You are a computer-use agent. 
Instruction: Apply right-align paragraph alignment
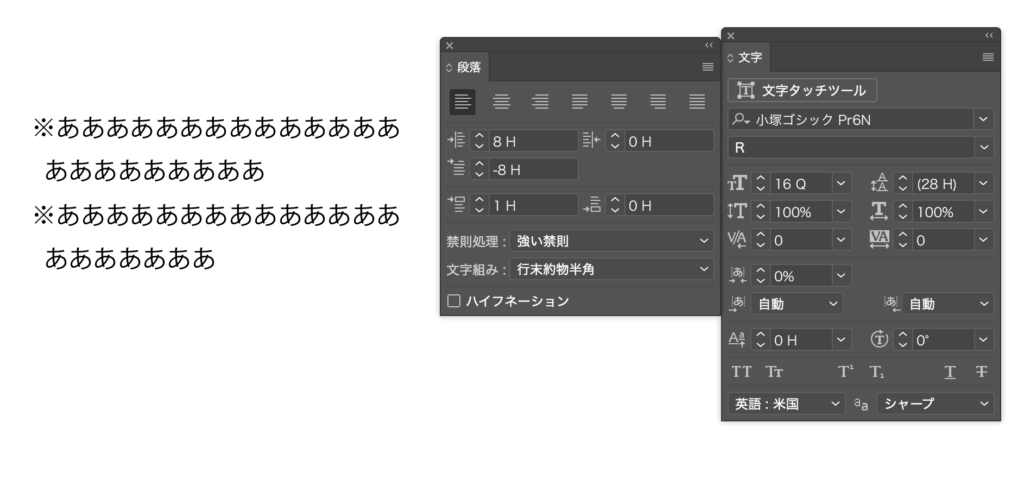540,102
